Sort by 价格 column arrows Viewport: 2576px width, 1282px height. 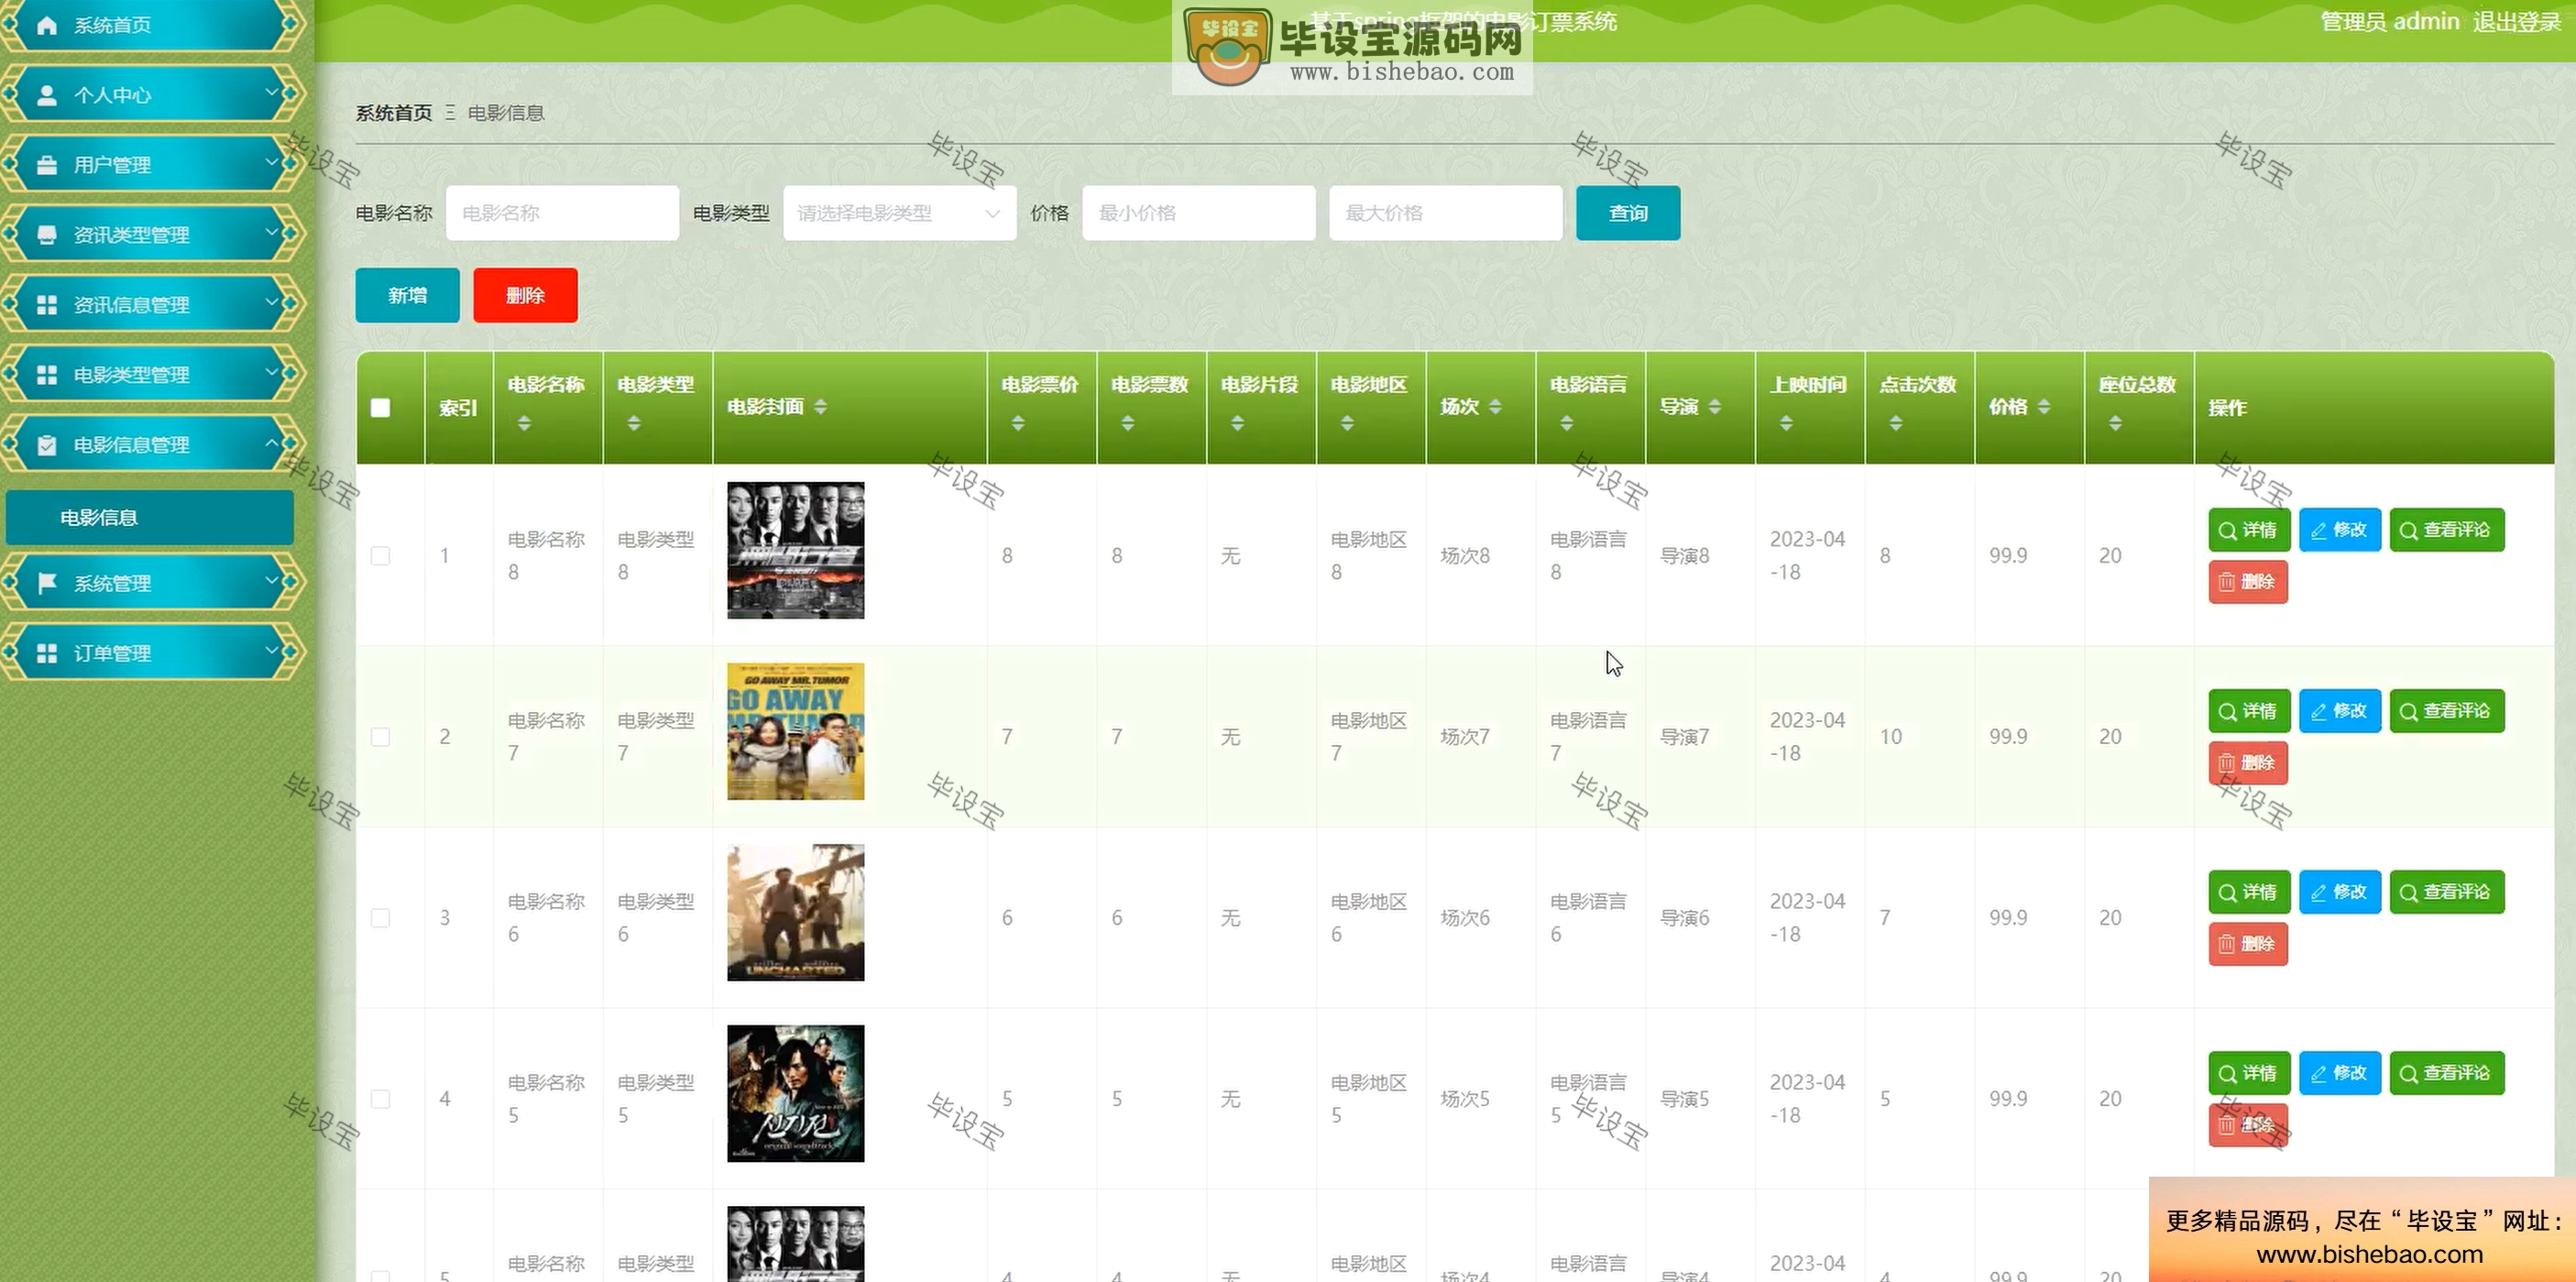(x=2044, y=407)
